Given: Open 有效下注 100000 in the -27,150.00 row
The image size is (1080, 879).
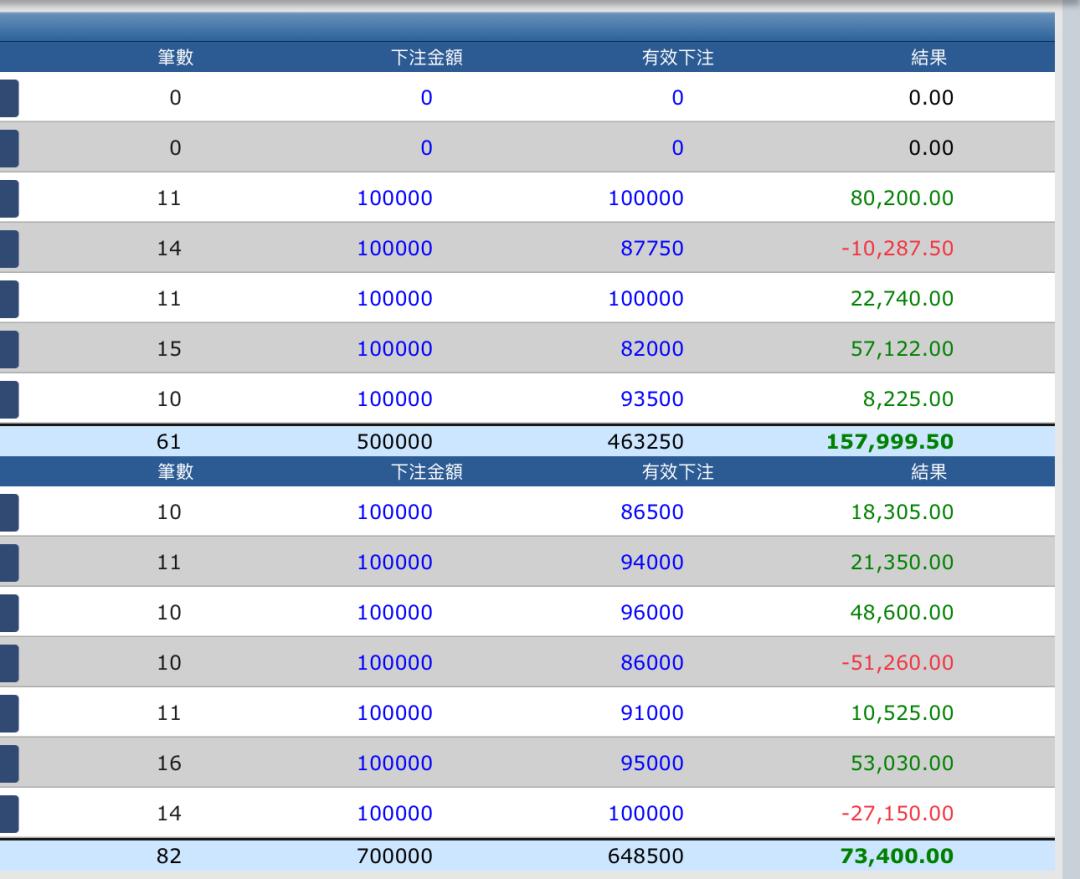Looking at the screenshot, I should (x=645, y=814).
